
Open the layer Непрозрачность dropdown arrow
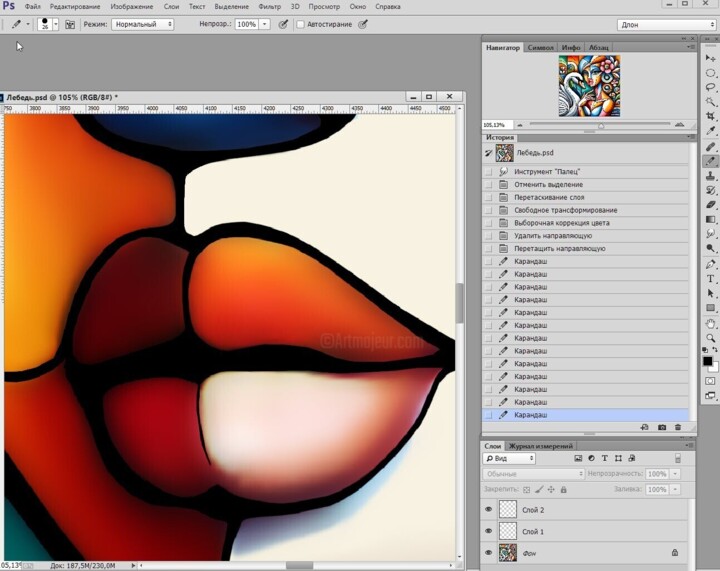point(675,474)
